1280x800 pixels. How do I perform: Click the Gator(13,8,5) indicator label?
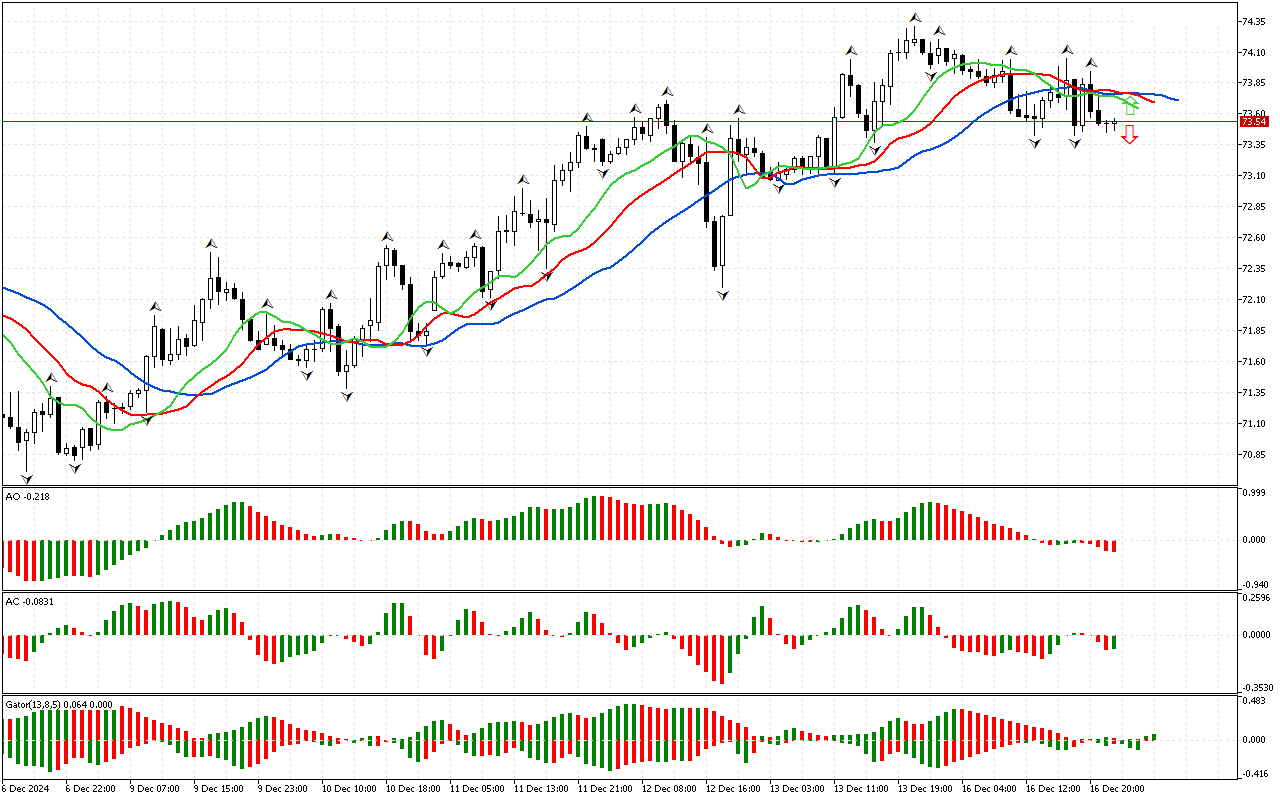point(59,705)
